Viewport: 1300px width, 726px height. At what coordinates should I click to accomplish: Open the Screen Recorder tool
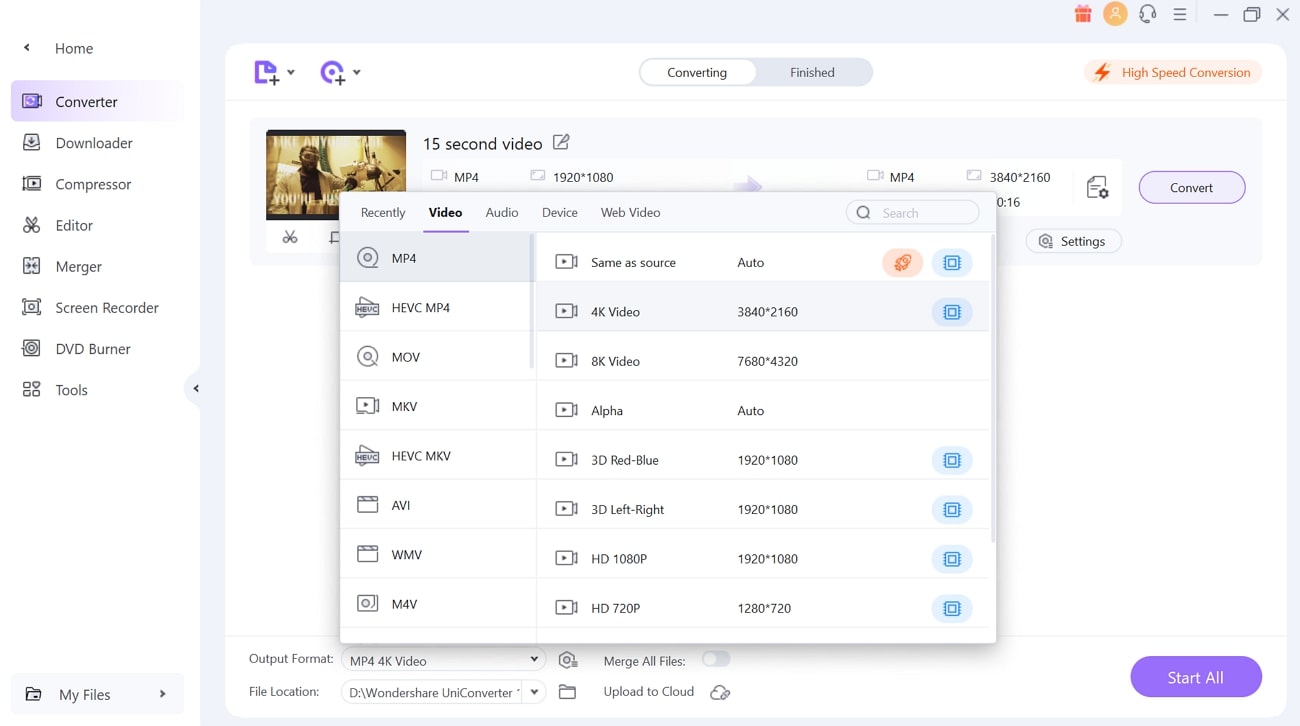105,307
